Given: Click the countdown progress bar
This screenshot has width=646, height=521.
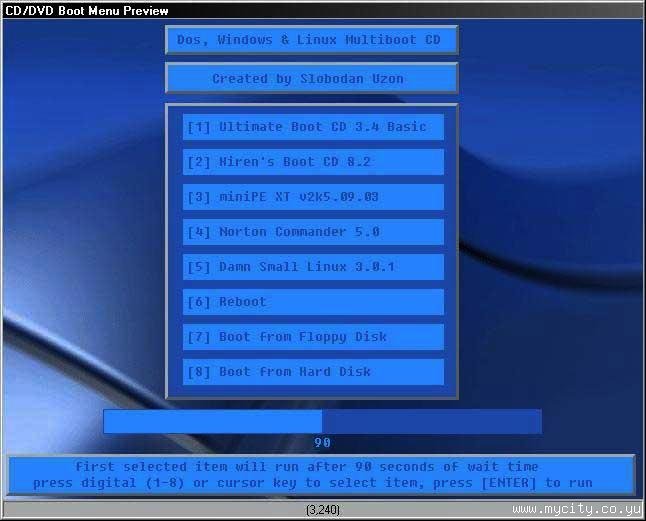Looking at the screenshot, I should tap(323, 421).
